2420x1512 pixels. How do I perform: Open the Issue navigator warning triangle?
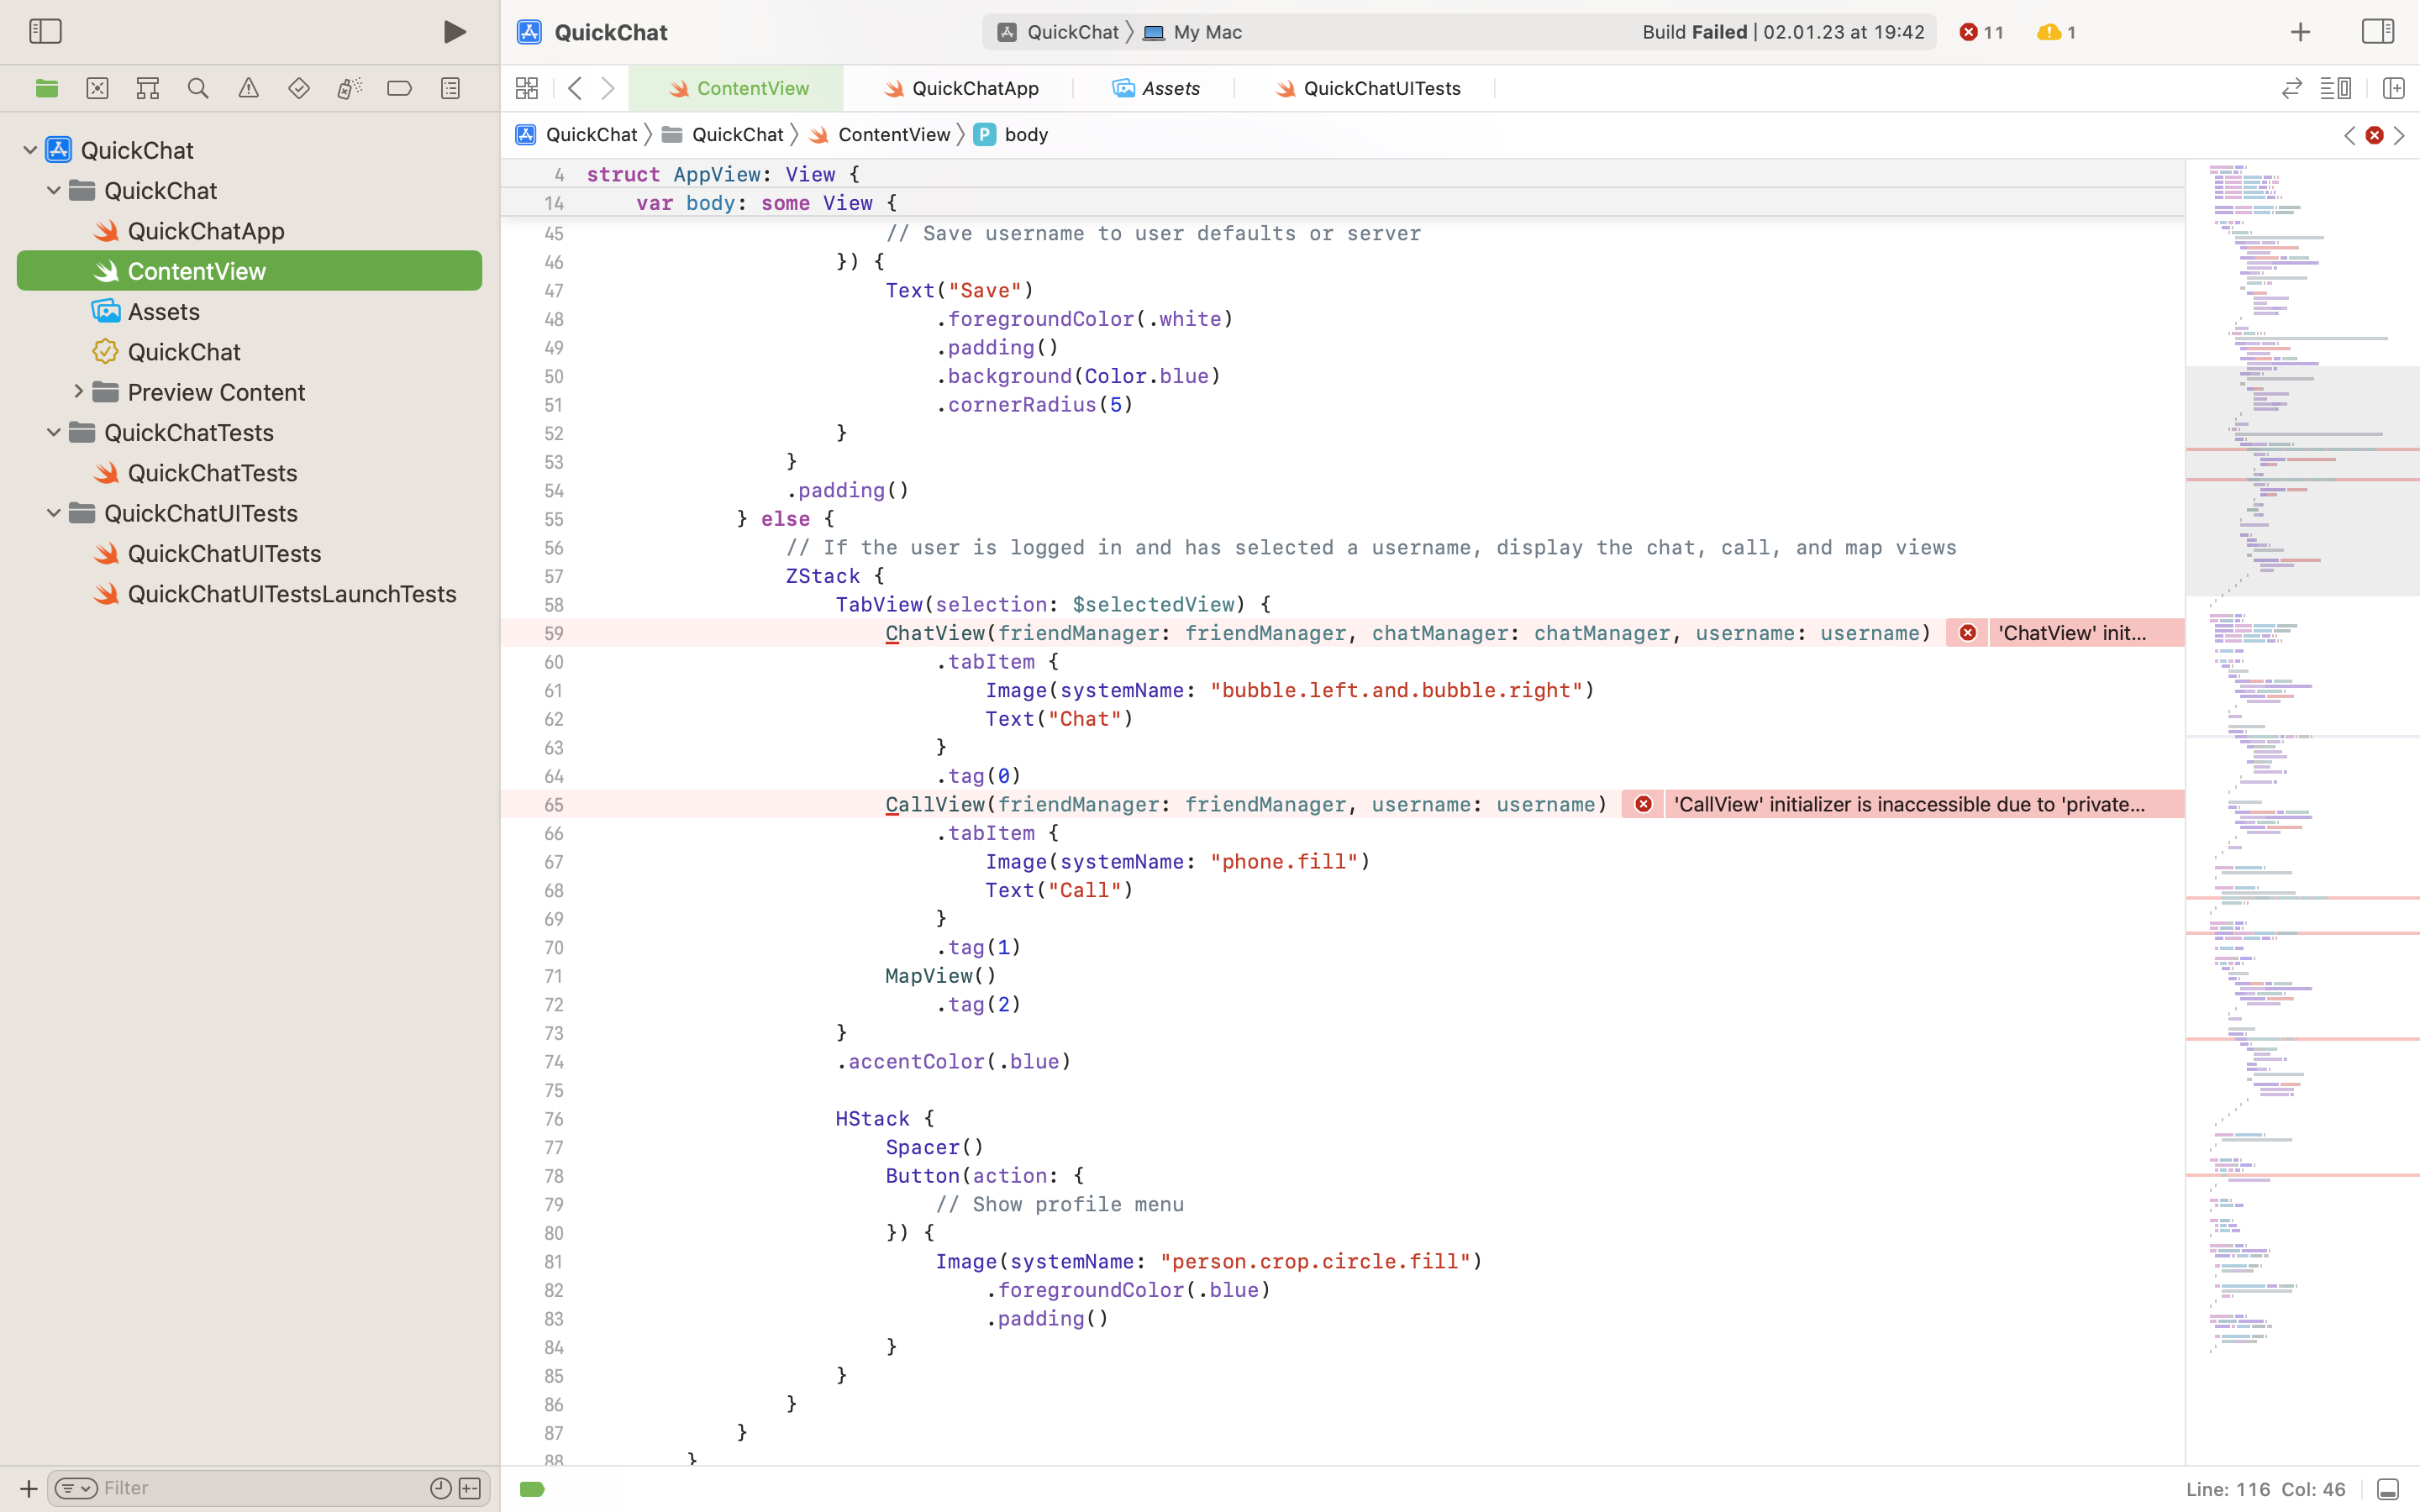pos(248,88)
